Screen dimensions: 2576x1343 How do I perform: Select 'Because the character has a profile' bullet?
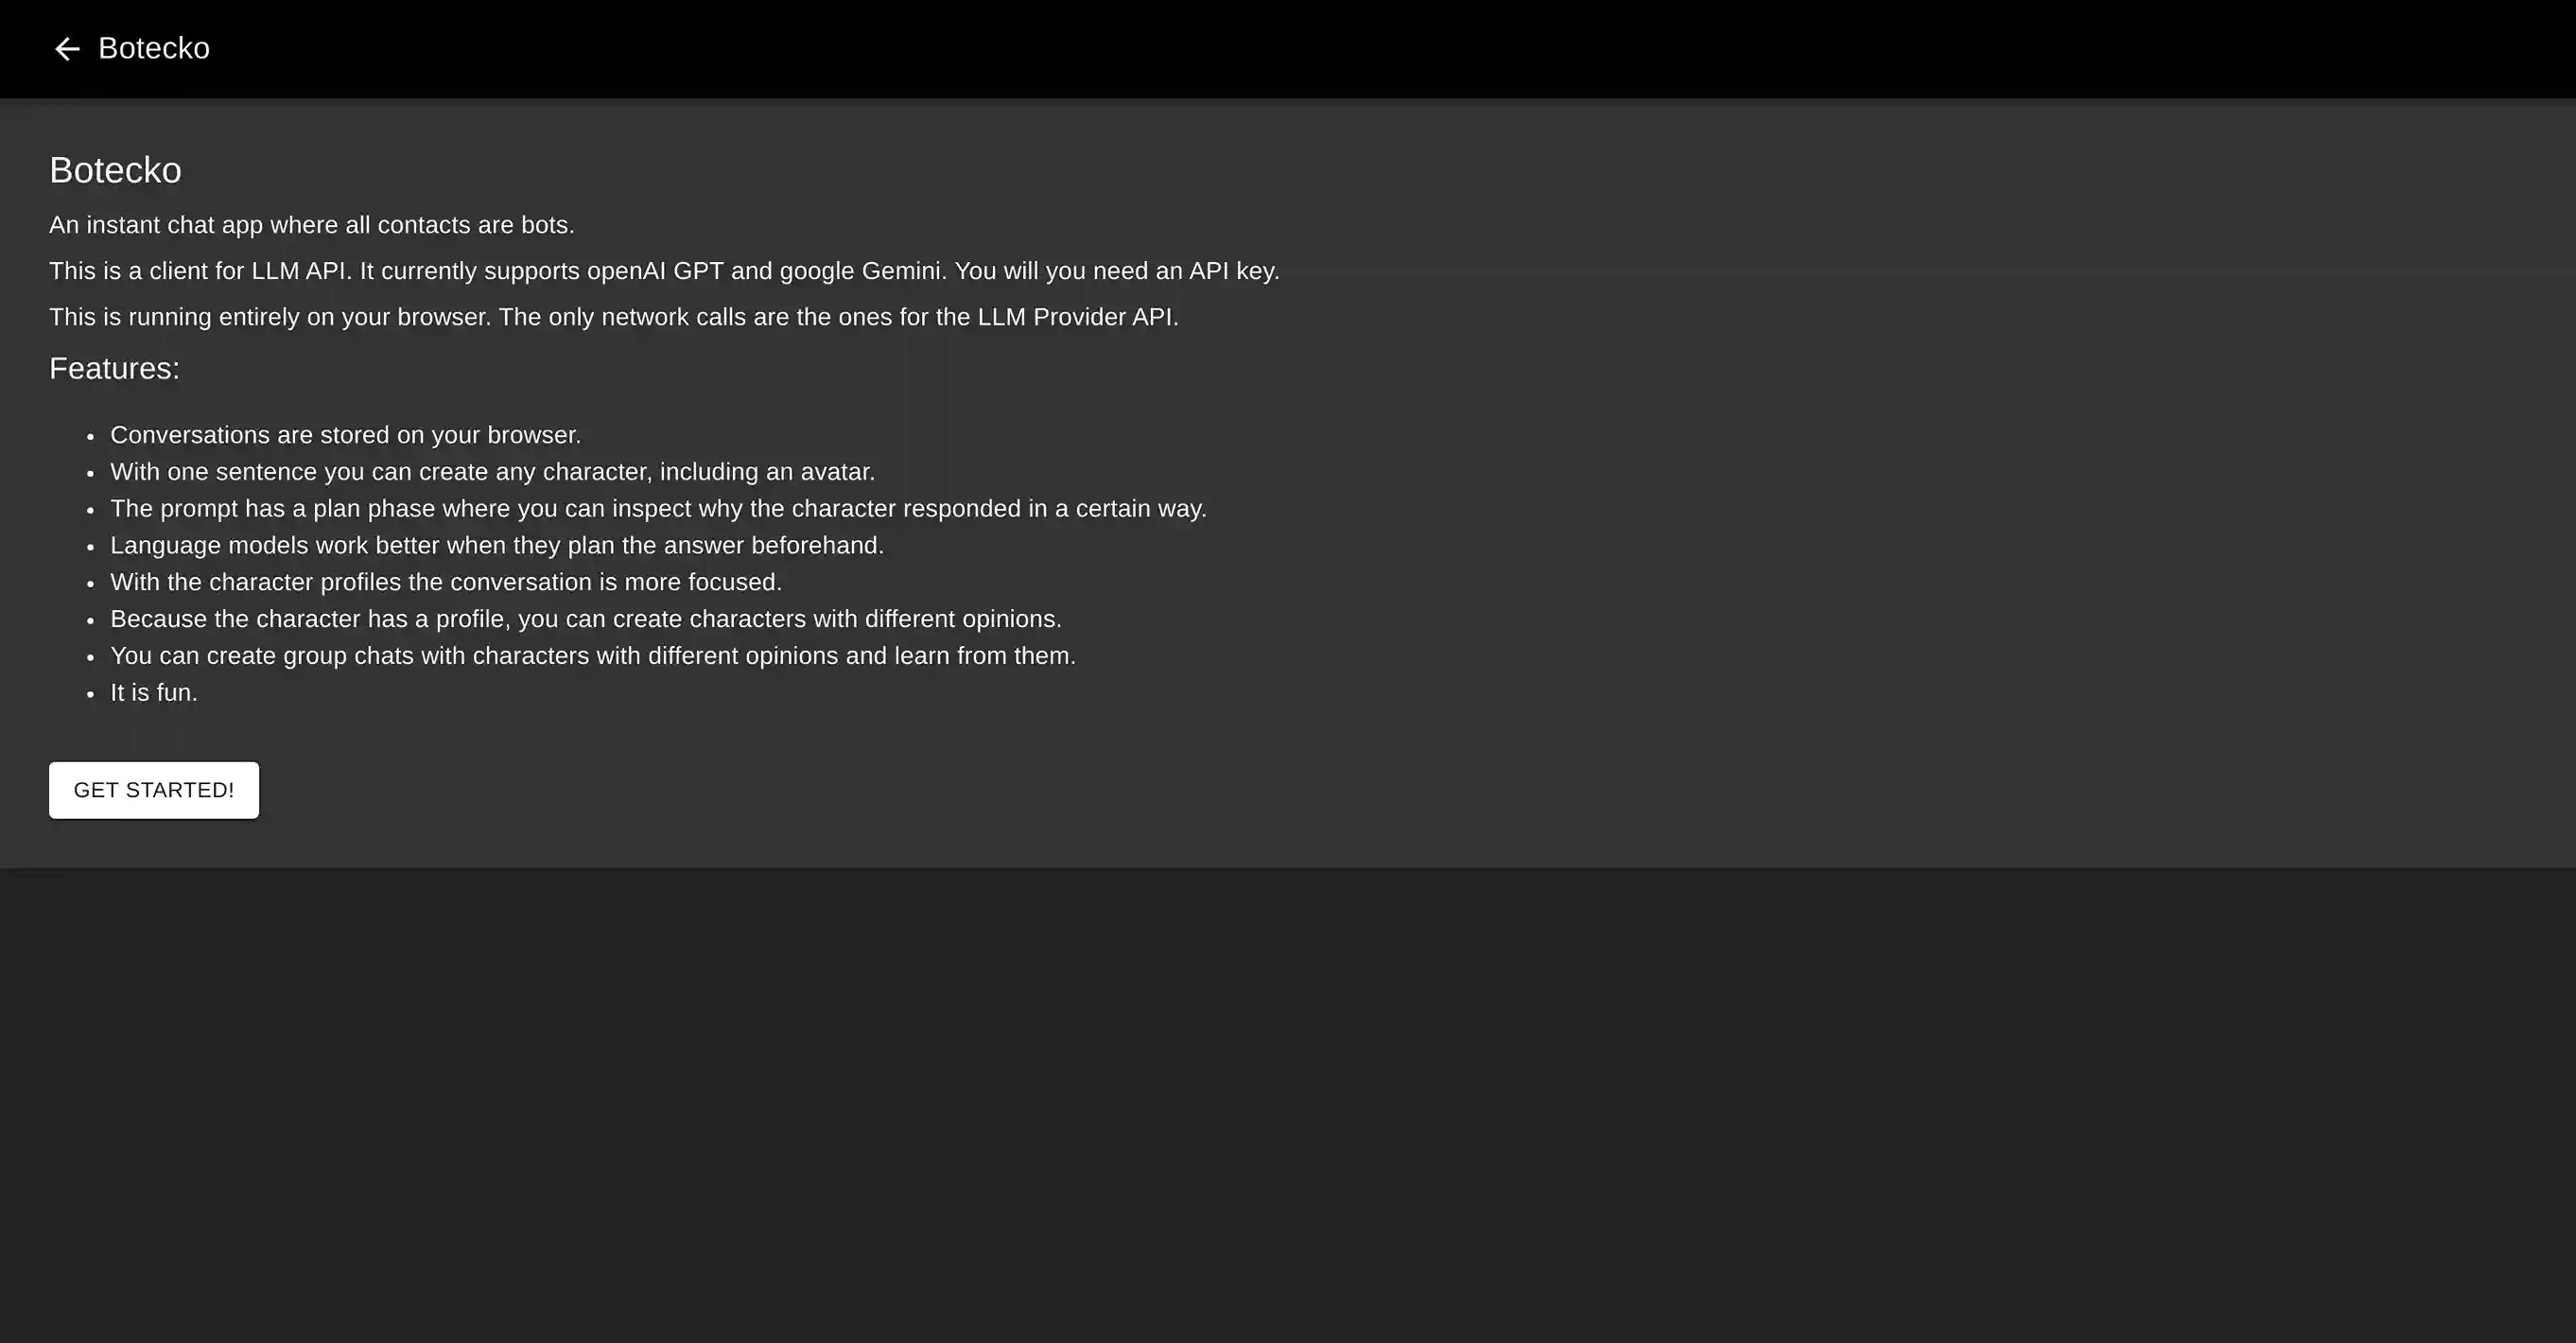[585, 619]
